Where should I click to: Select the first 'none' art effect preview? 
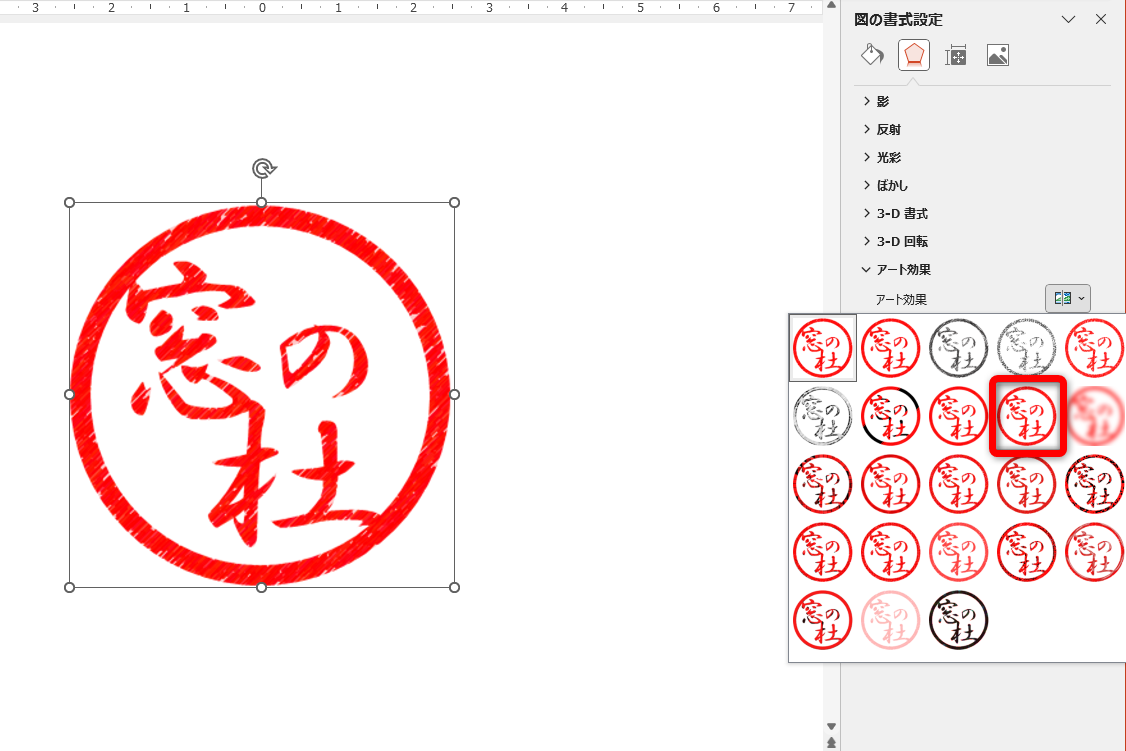click(822, 348)
